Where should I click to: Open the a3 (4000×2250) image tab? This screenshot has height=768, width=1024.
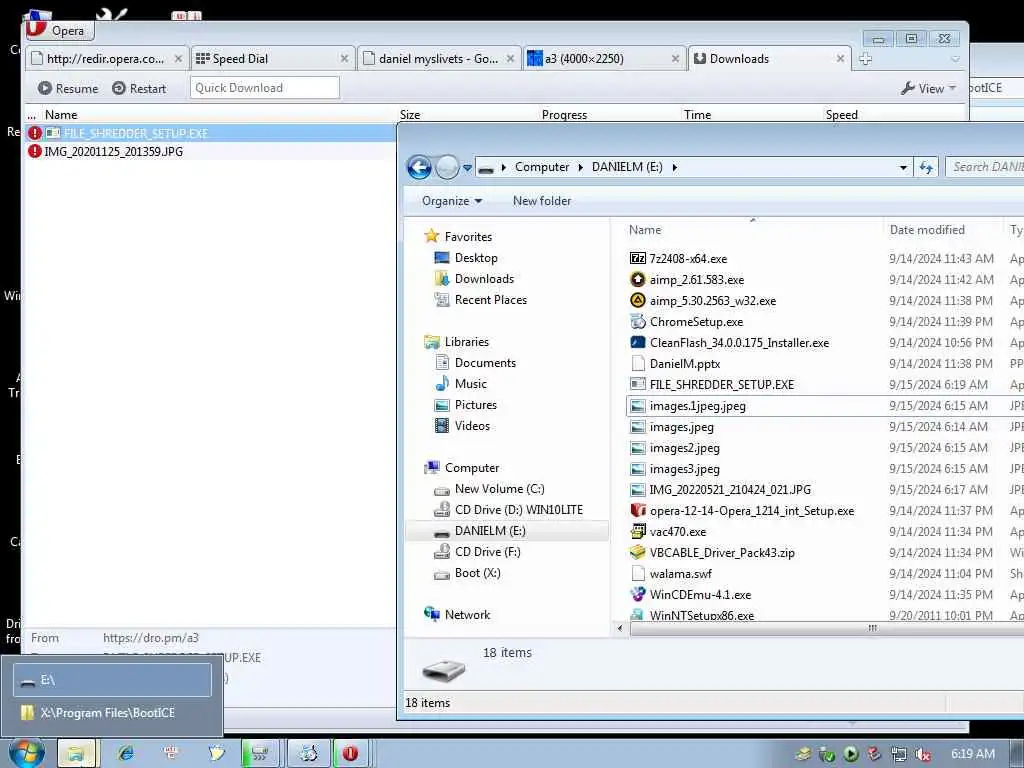(605, 59)
